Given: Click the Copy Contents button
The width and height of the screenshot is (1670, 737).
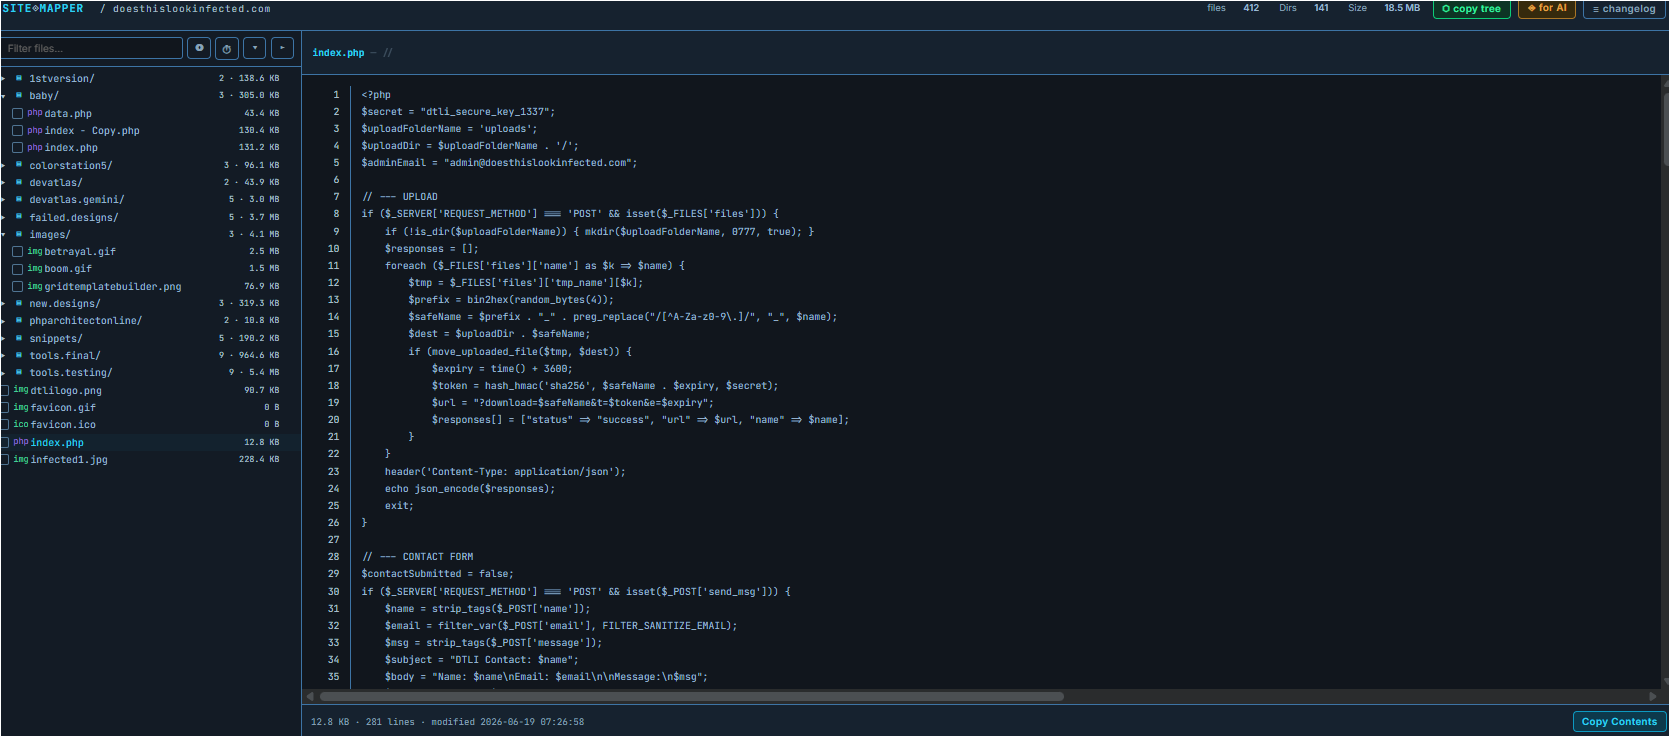Looking at the screenshot, I should (1619, 721).
